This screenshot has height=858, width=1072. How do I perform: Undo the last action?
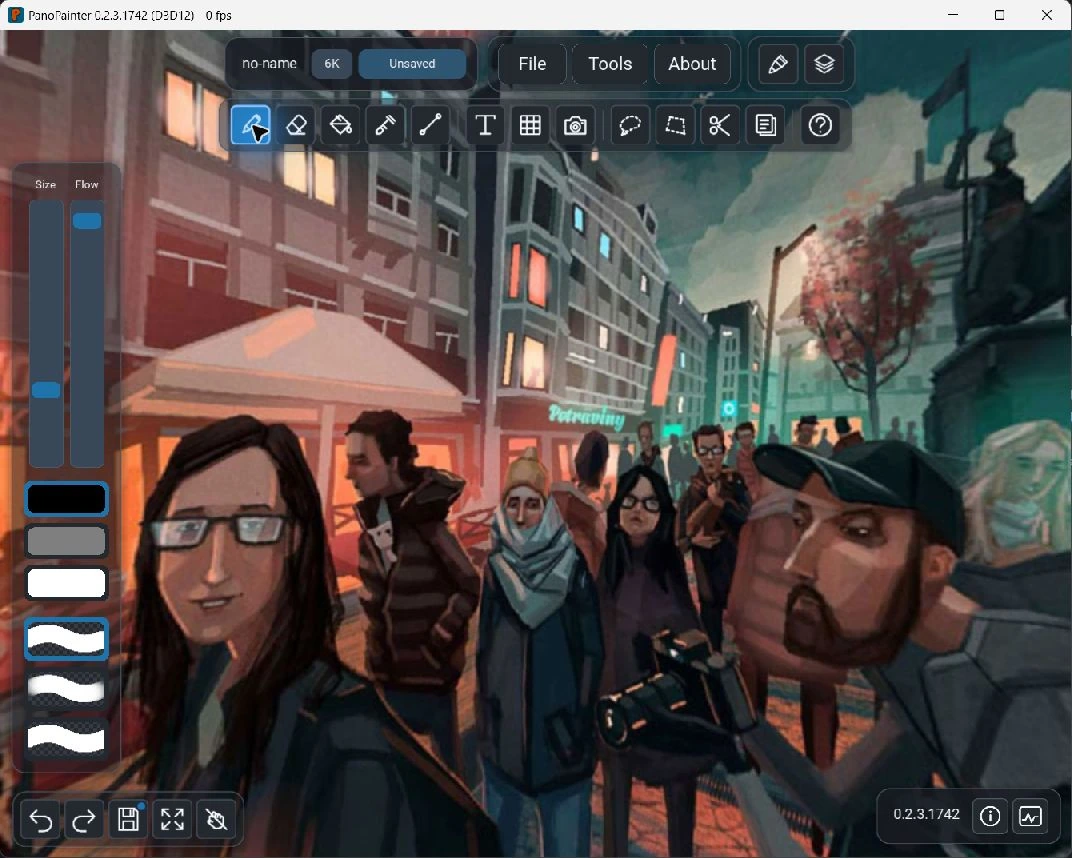click(41, 819)
